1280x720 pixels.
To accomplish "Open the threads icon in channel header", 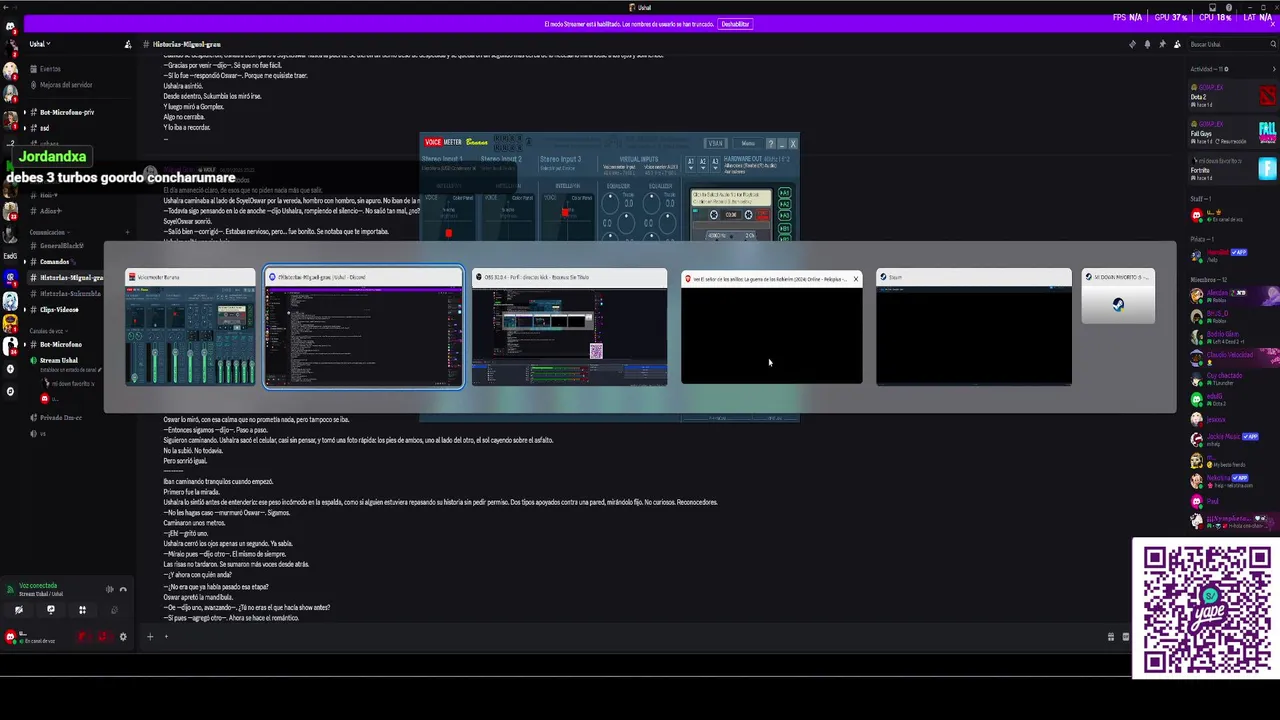I will pyautogui.click(x=1132, y=44).
